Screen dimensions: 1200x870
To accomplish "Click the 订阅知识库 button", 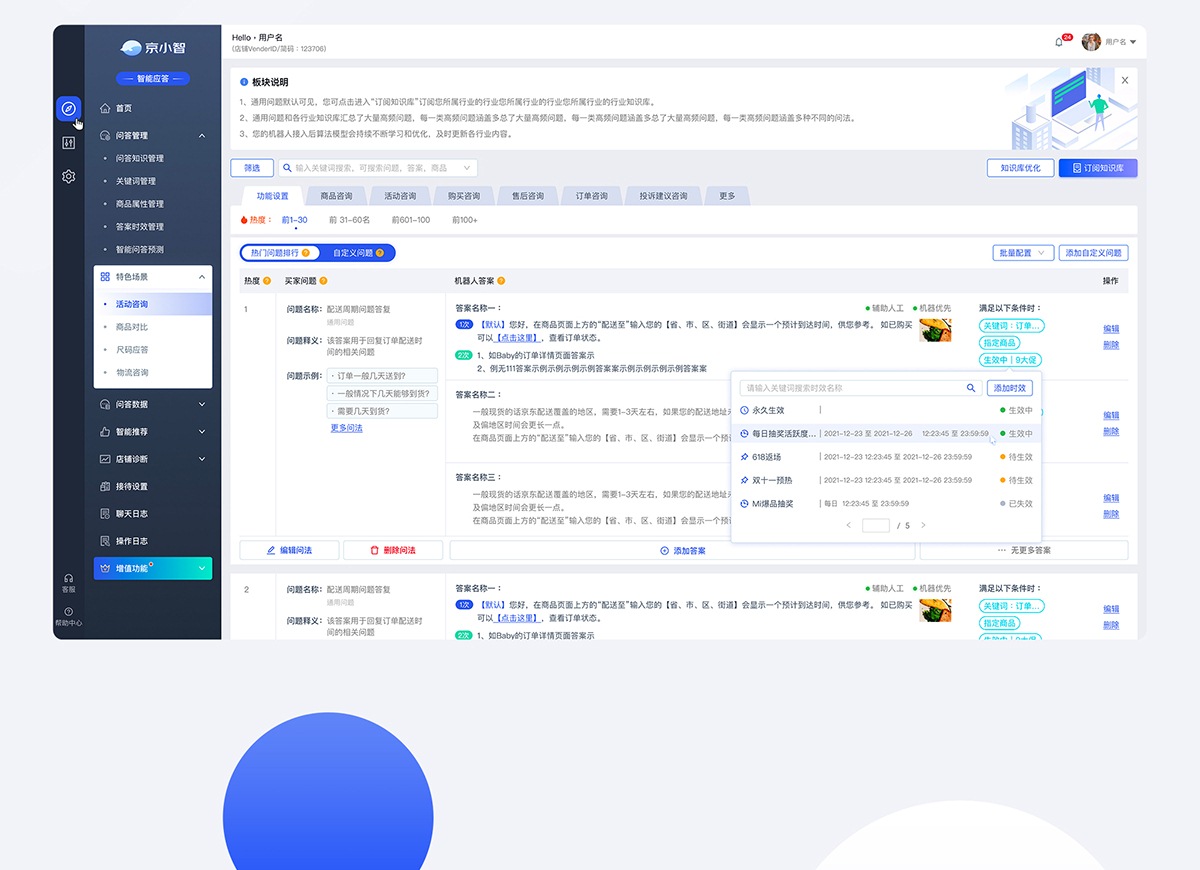I will click(x=1098, y=168).
